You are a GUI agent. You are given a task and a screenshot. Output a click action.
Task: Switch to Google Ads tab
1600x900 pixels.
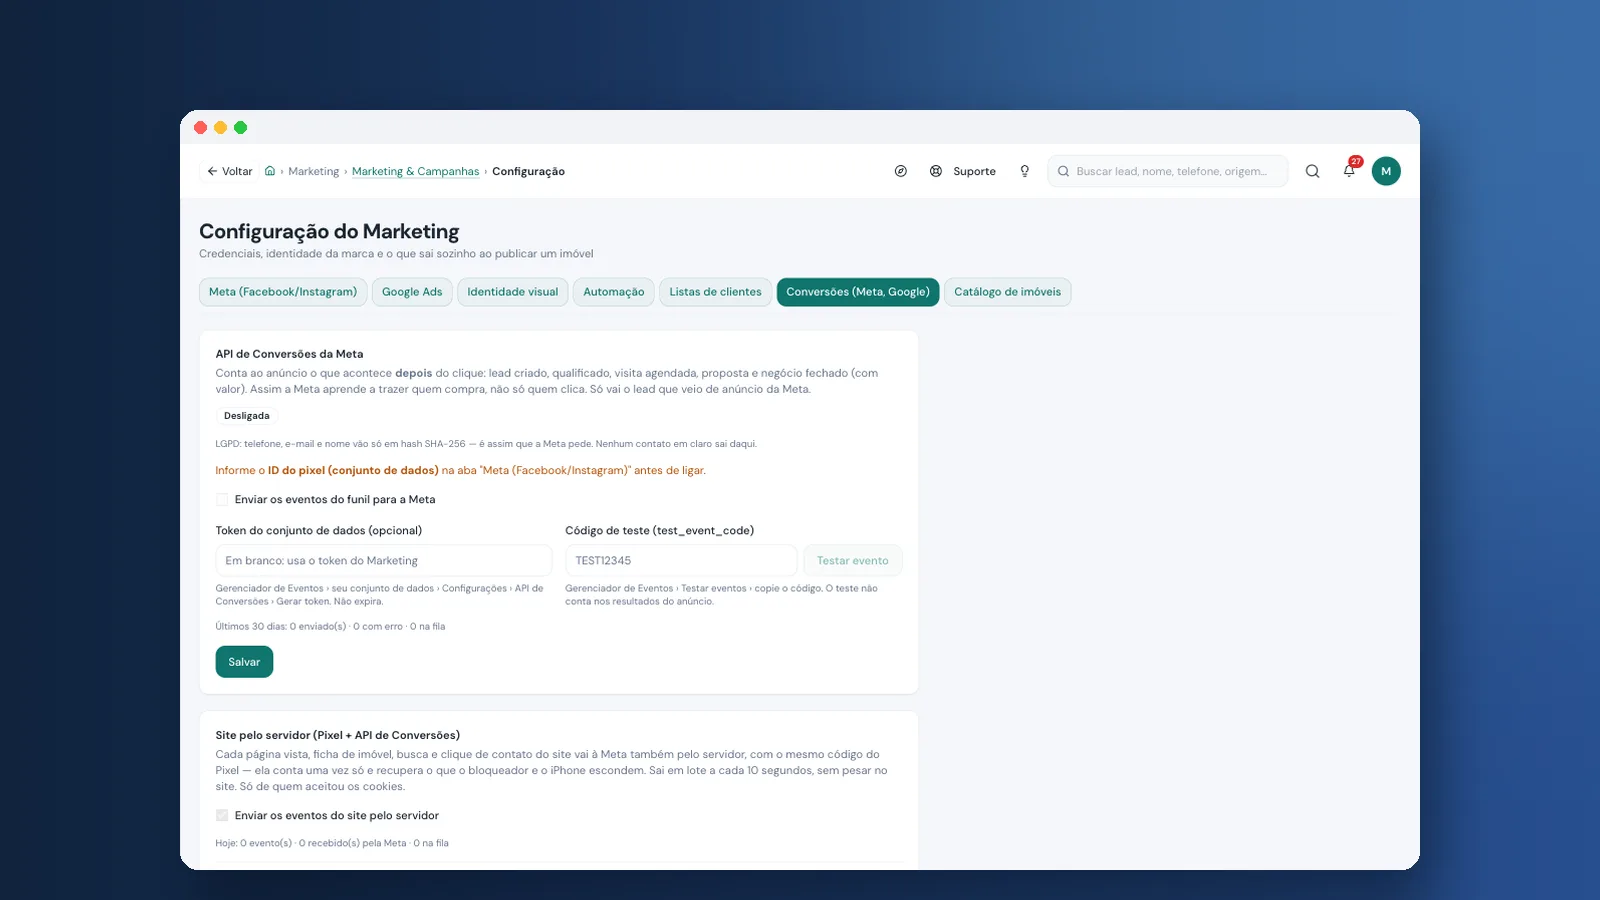click(x=412, y=292)
